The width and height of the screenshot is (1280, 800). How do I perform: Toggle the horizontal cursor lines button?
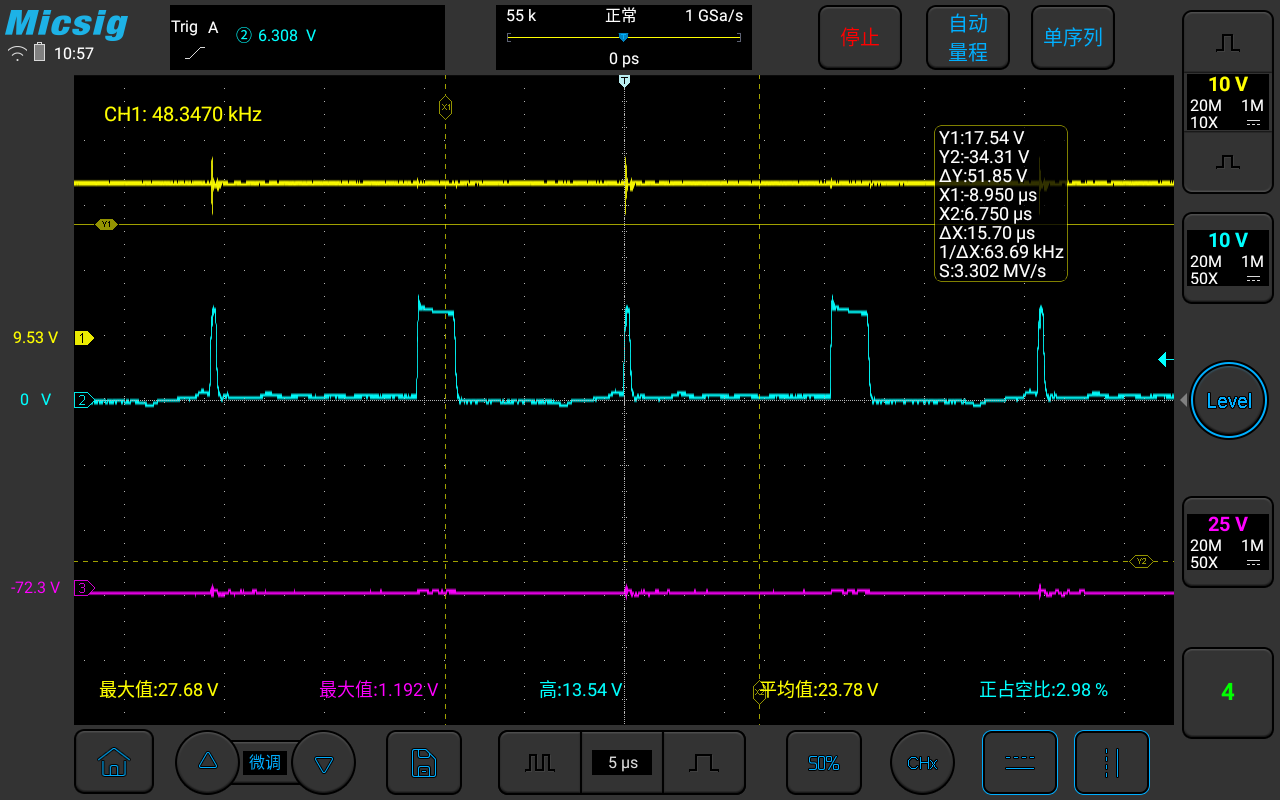click(x=1019, y=763)
